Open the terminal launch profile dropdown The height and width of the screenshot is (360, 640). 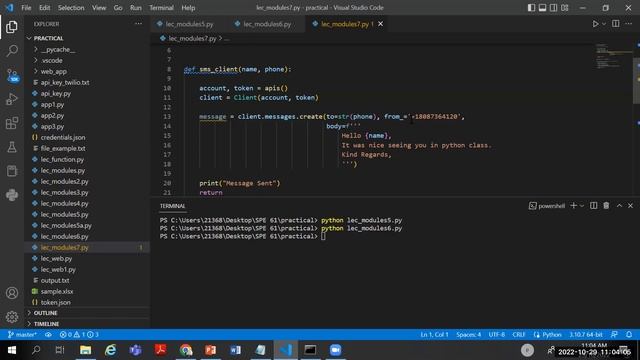(582, 206)
